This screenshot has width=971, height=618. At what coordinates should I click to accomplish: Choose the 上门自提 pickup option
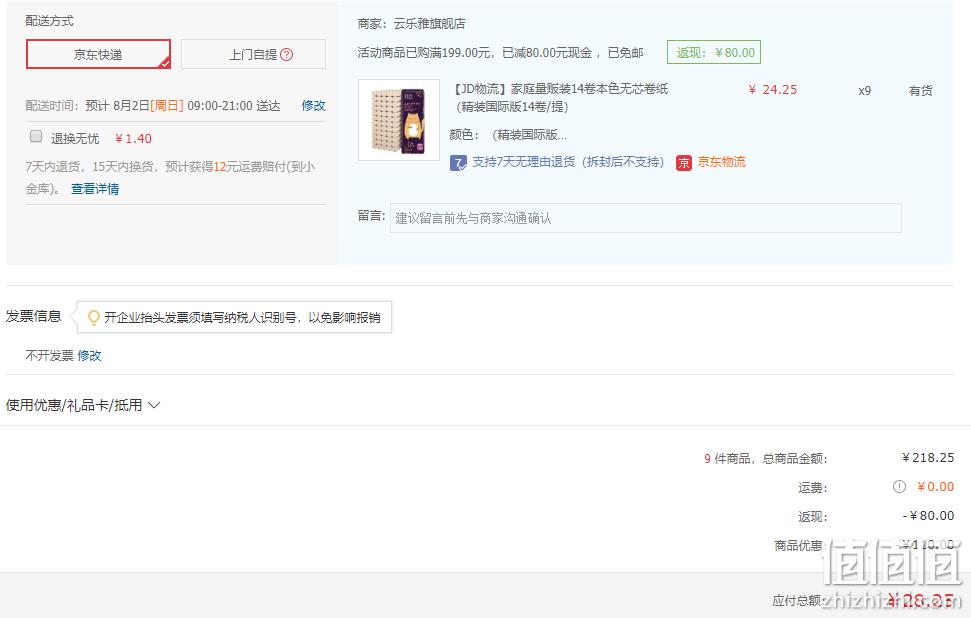(x=253, y=54)
